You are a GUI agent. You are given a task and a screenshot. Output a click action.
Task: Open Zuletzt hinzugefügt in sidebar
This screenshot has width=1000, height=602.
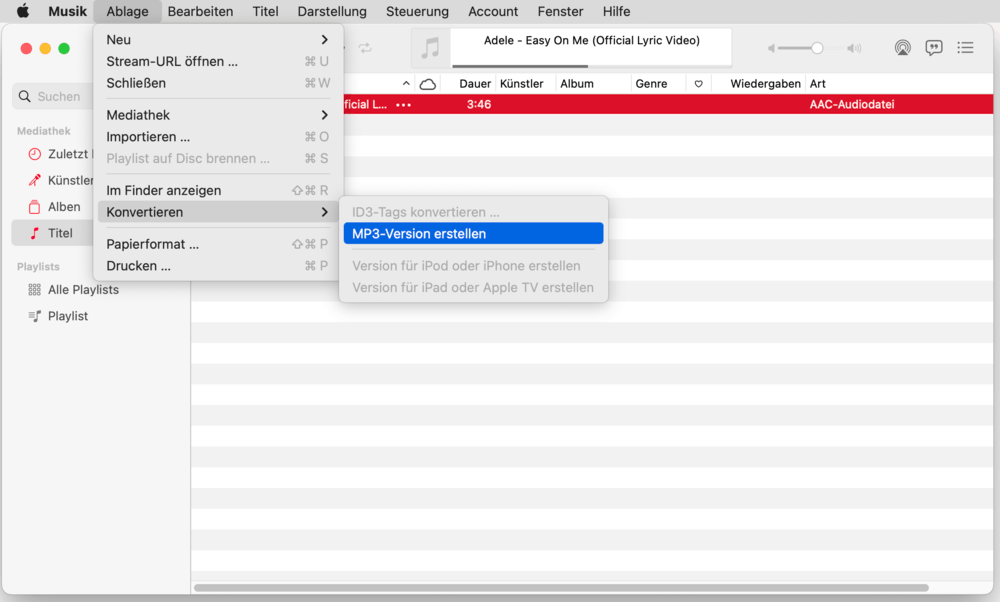(x=68, y=154)
